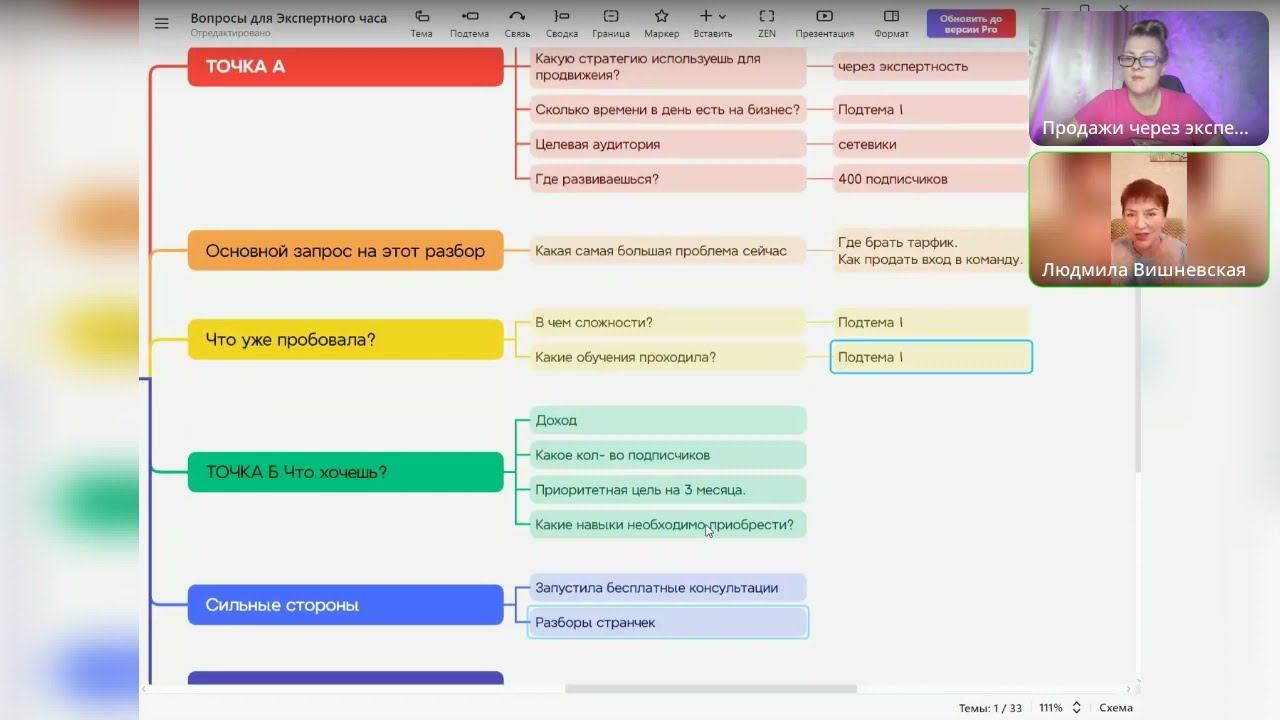Viewport: 1280px width, 720px height.
Task: Click the horizontal scrollbar thumb
Action: (x=711, y=689)
